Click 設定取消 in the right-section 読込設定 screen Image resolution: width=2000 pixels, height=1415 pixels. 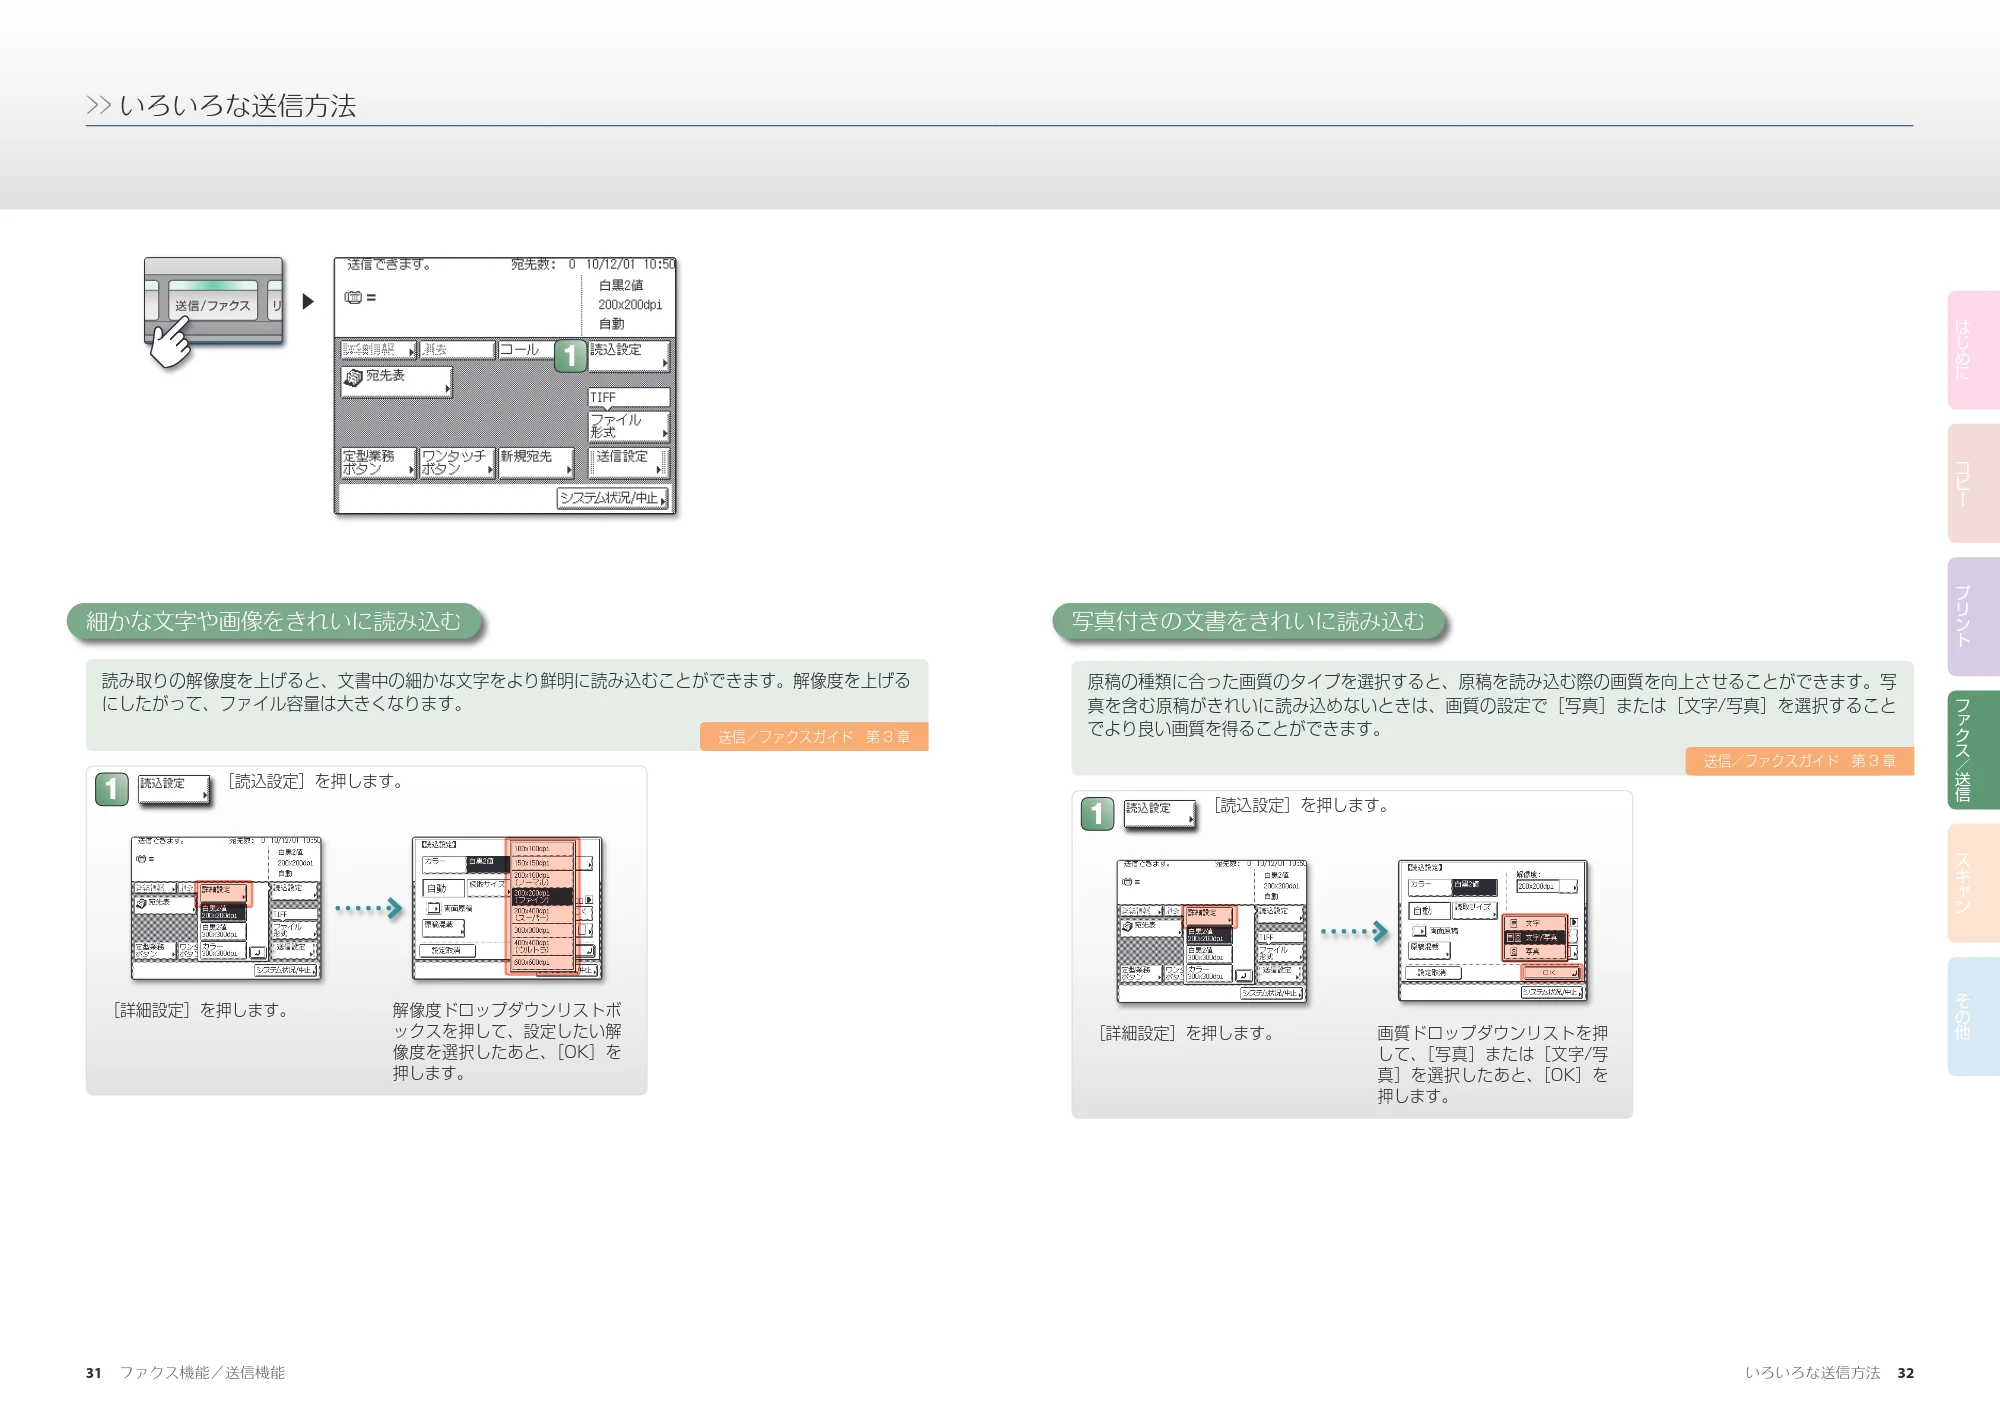click(x=1433, y=972)
